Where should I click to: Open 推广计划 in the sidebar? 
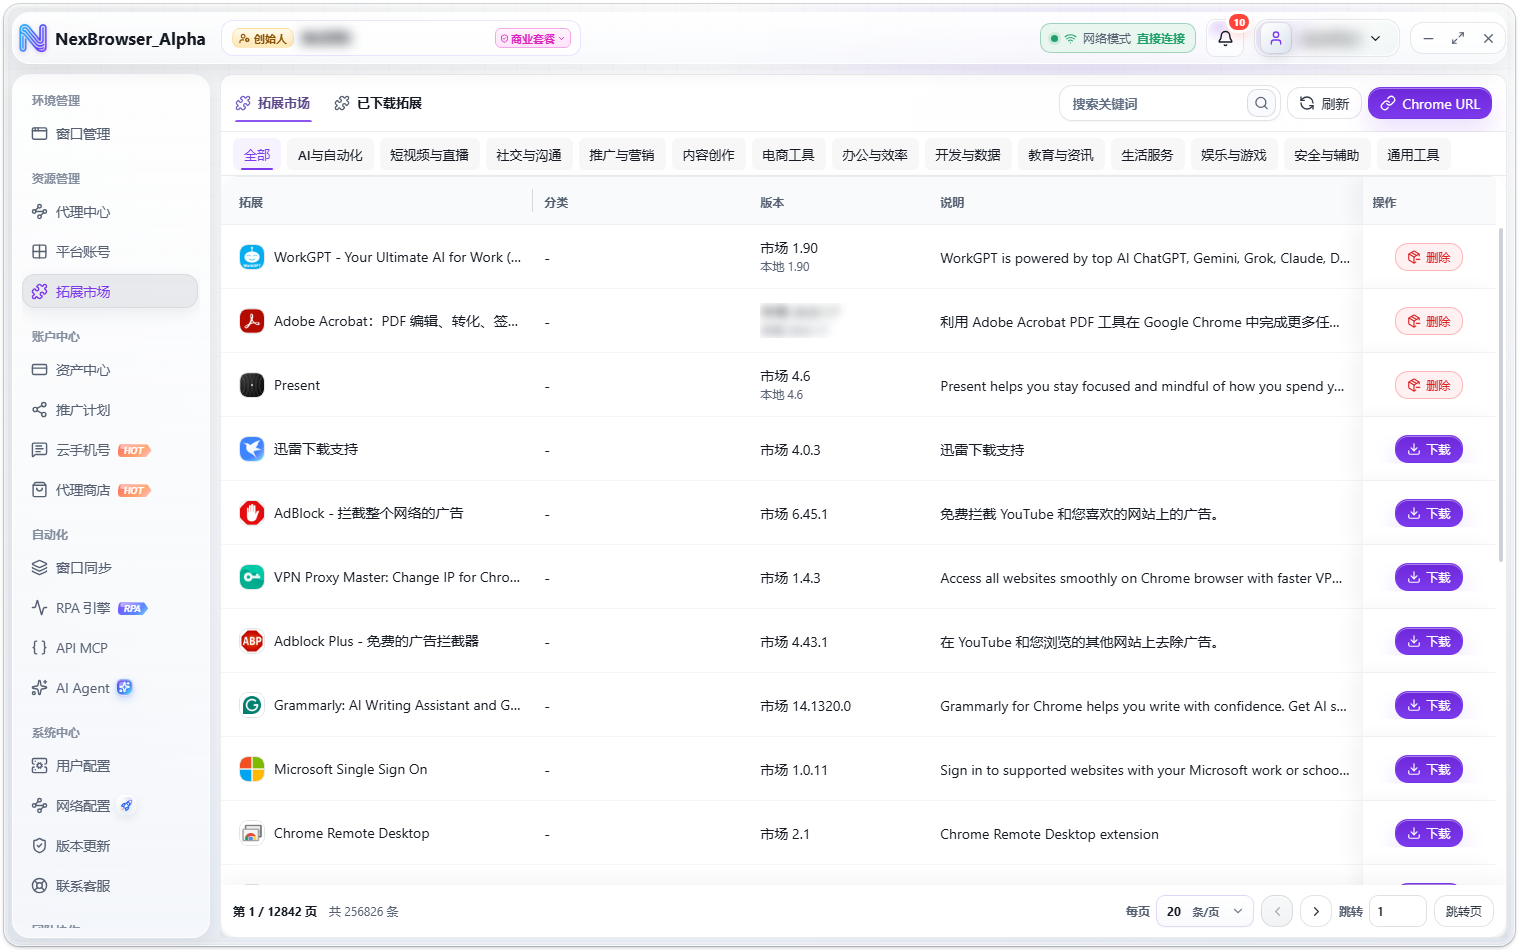110,410
